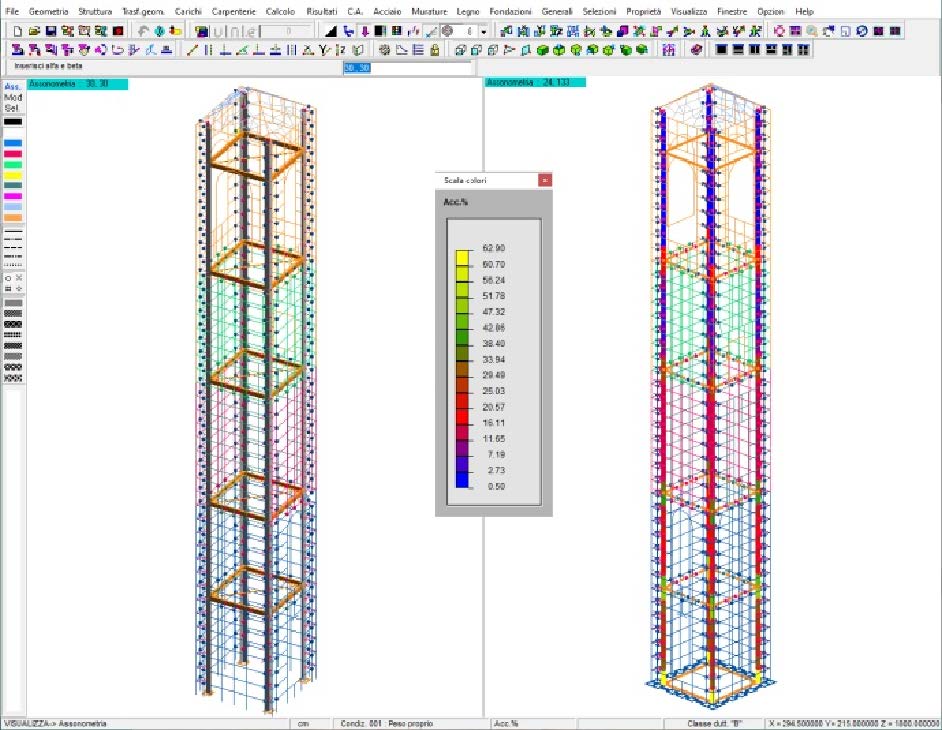Click the red diagonal line draw tool
Screen dimensions: 942x730
193,49
